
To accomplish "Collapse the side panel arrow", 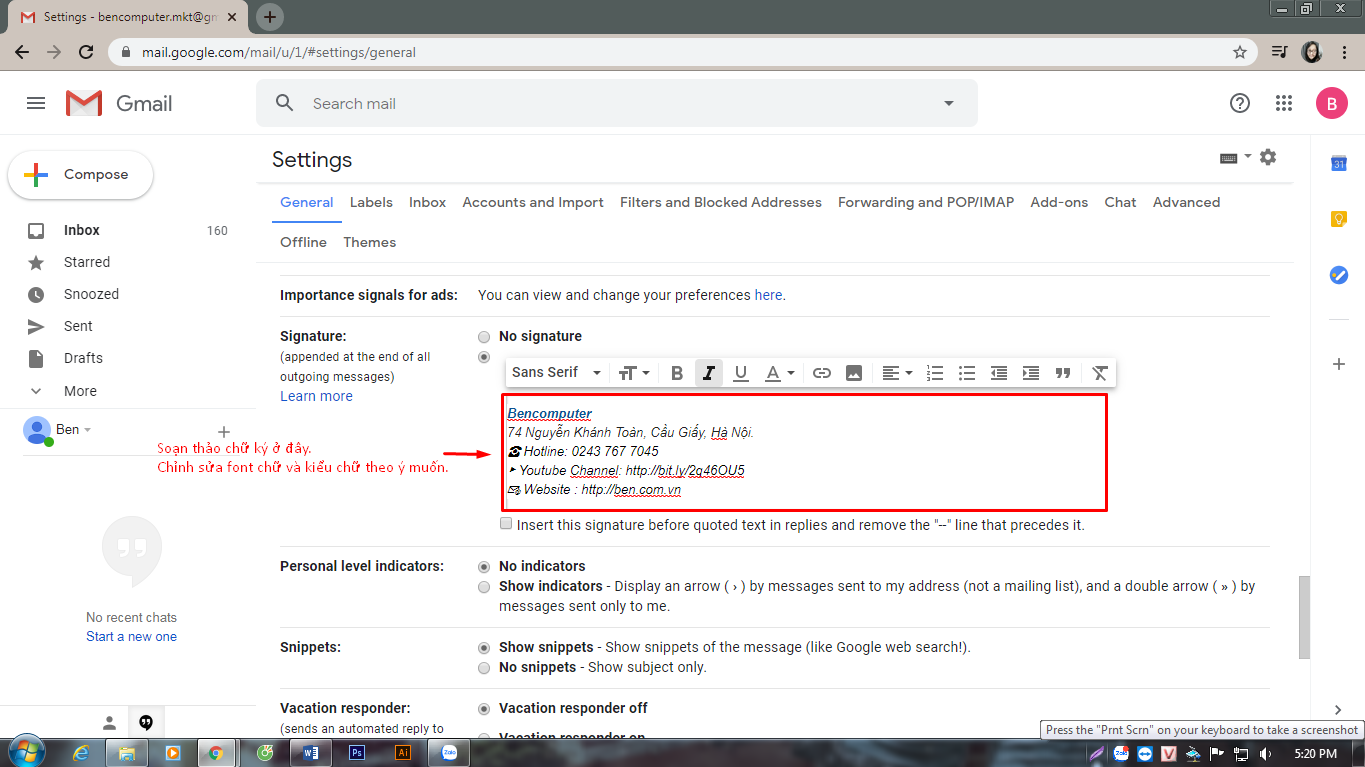I will tap(1338, 710).
